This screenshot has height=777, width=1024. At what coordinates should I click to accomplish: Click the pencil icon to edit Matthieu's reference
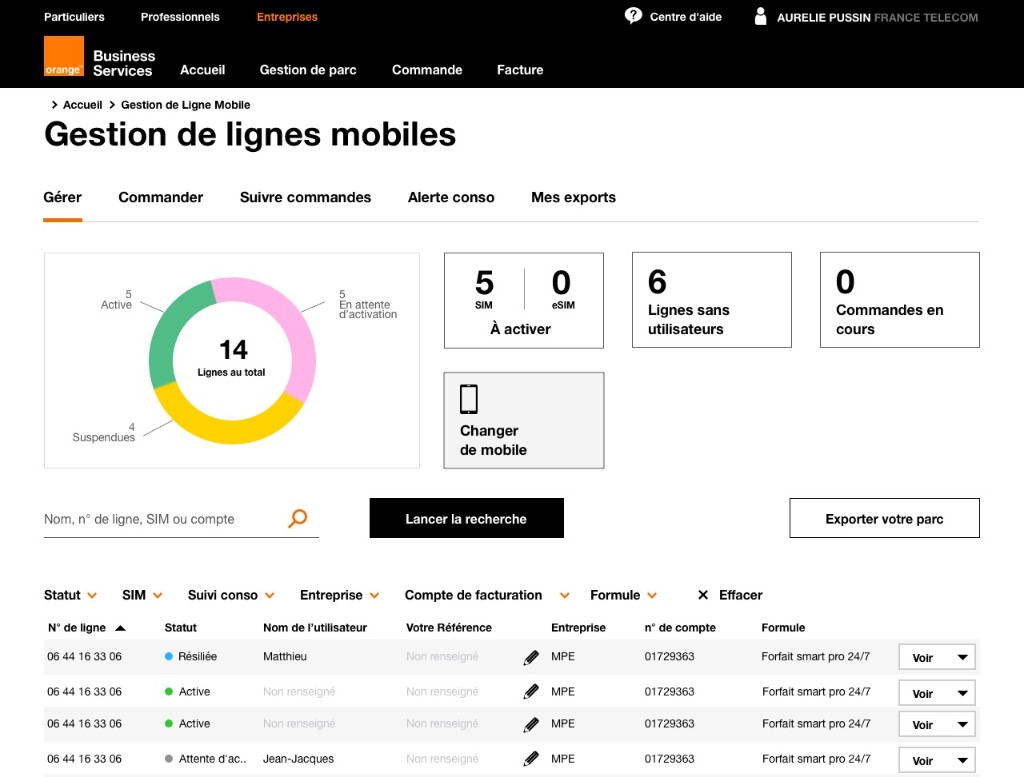pyautogui.click(x=532, y=656)
